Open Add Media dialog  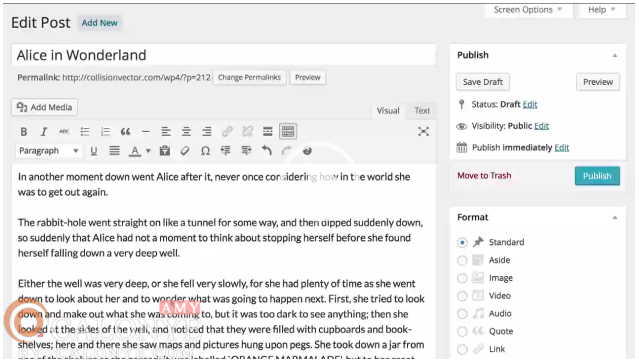(x=44, y=107)
